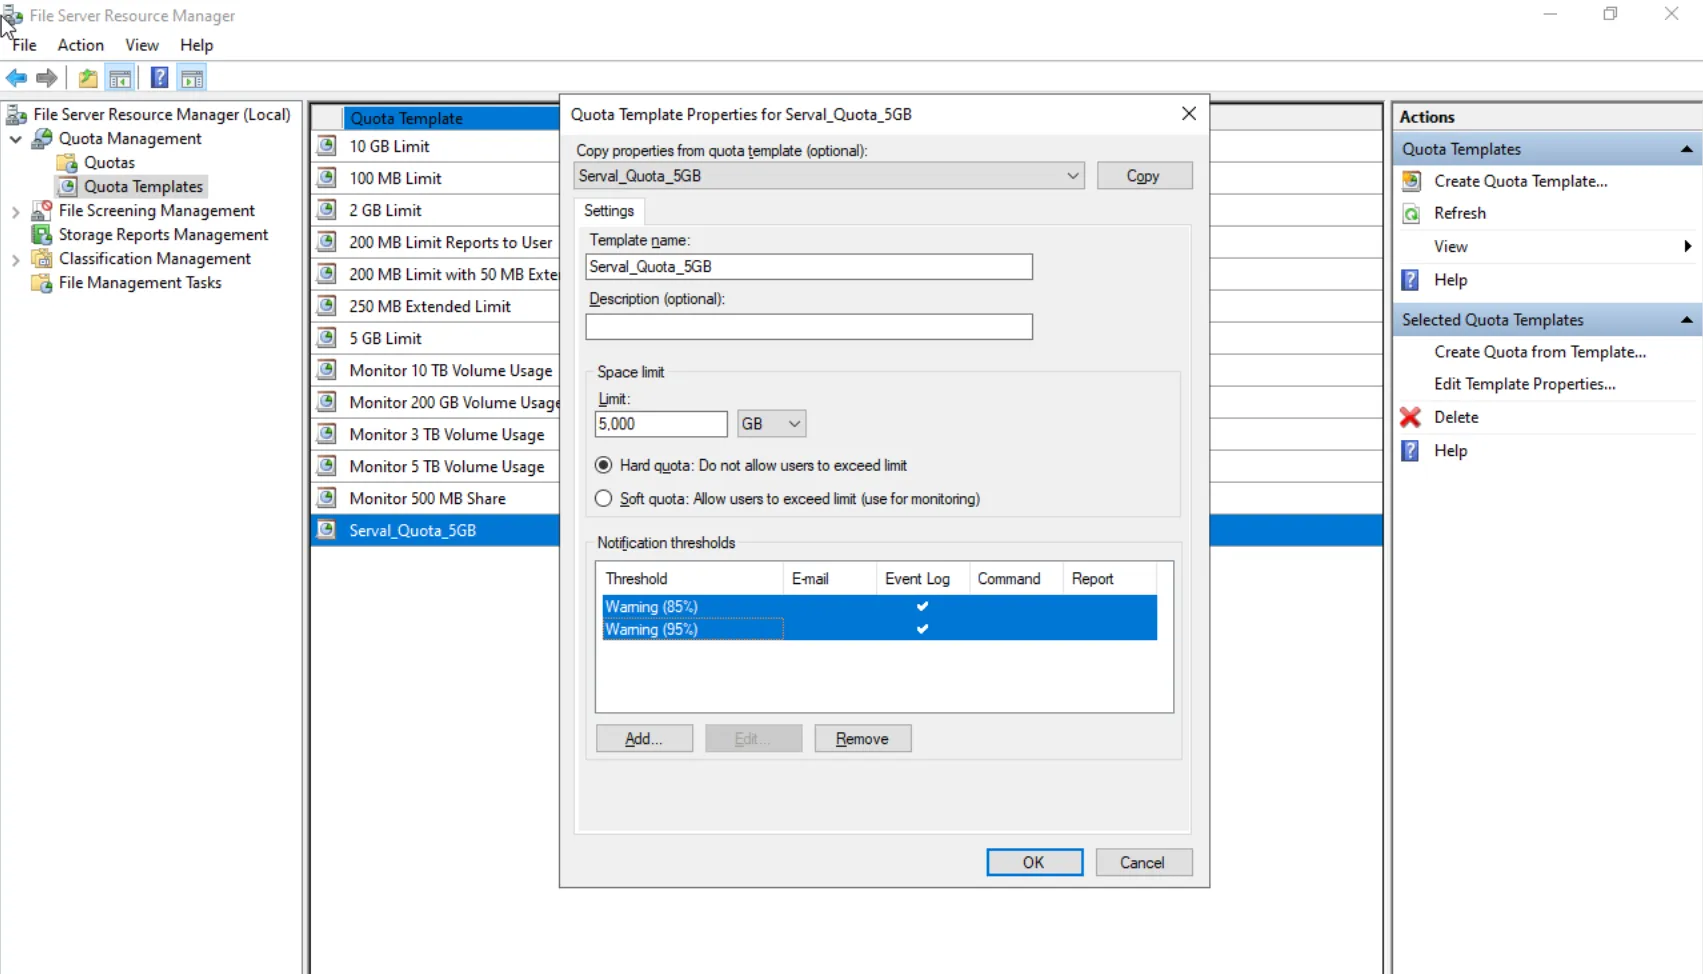The width and height of the screenshot is (1703, 974).
Task: Click the red X Delete icon
Action: pyautogui.click(x=1411, y=417)
